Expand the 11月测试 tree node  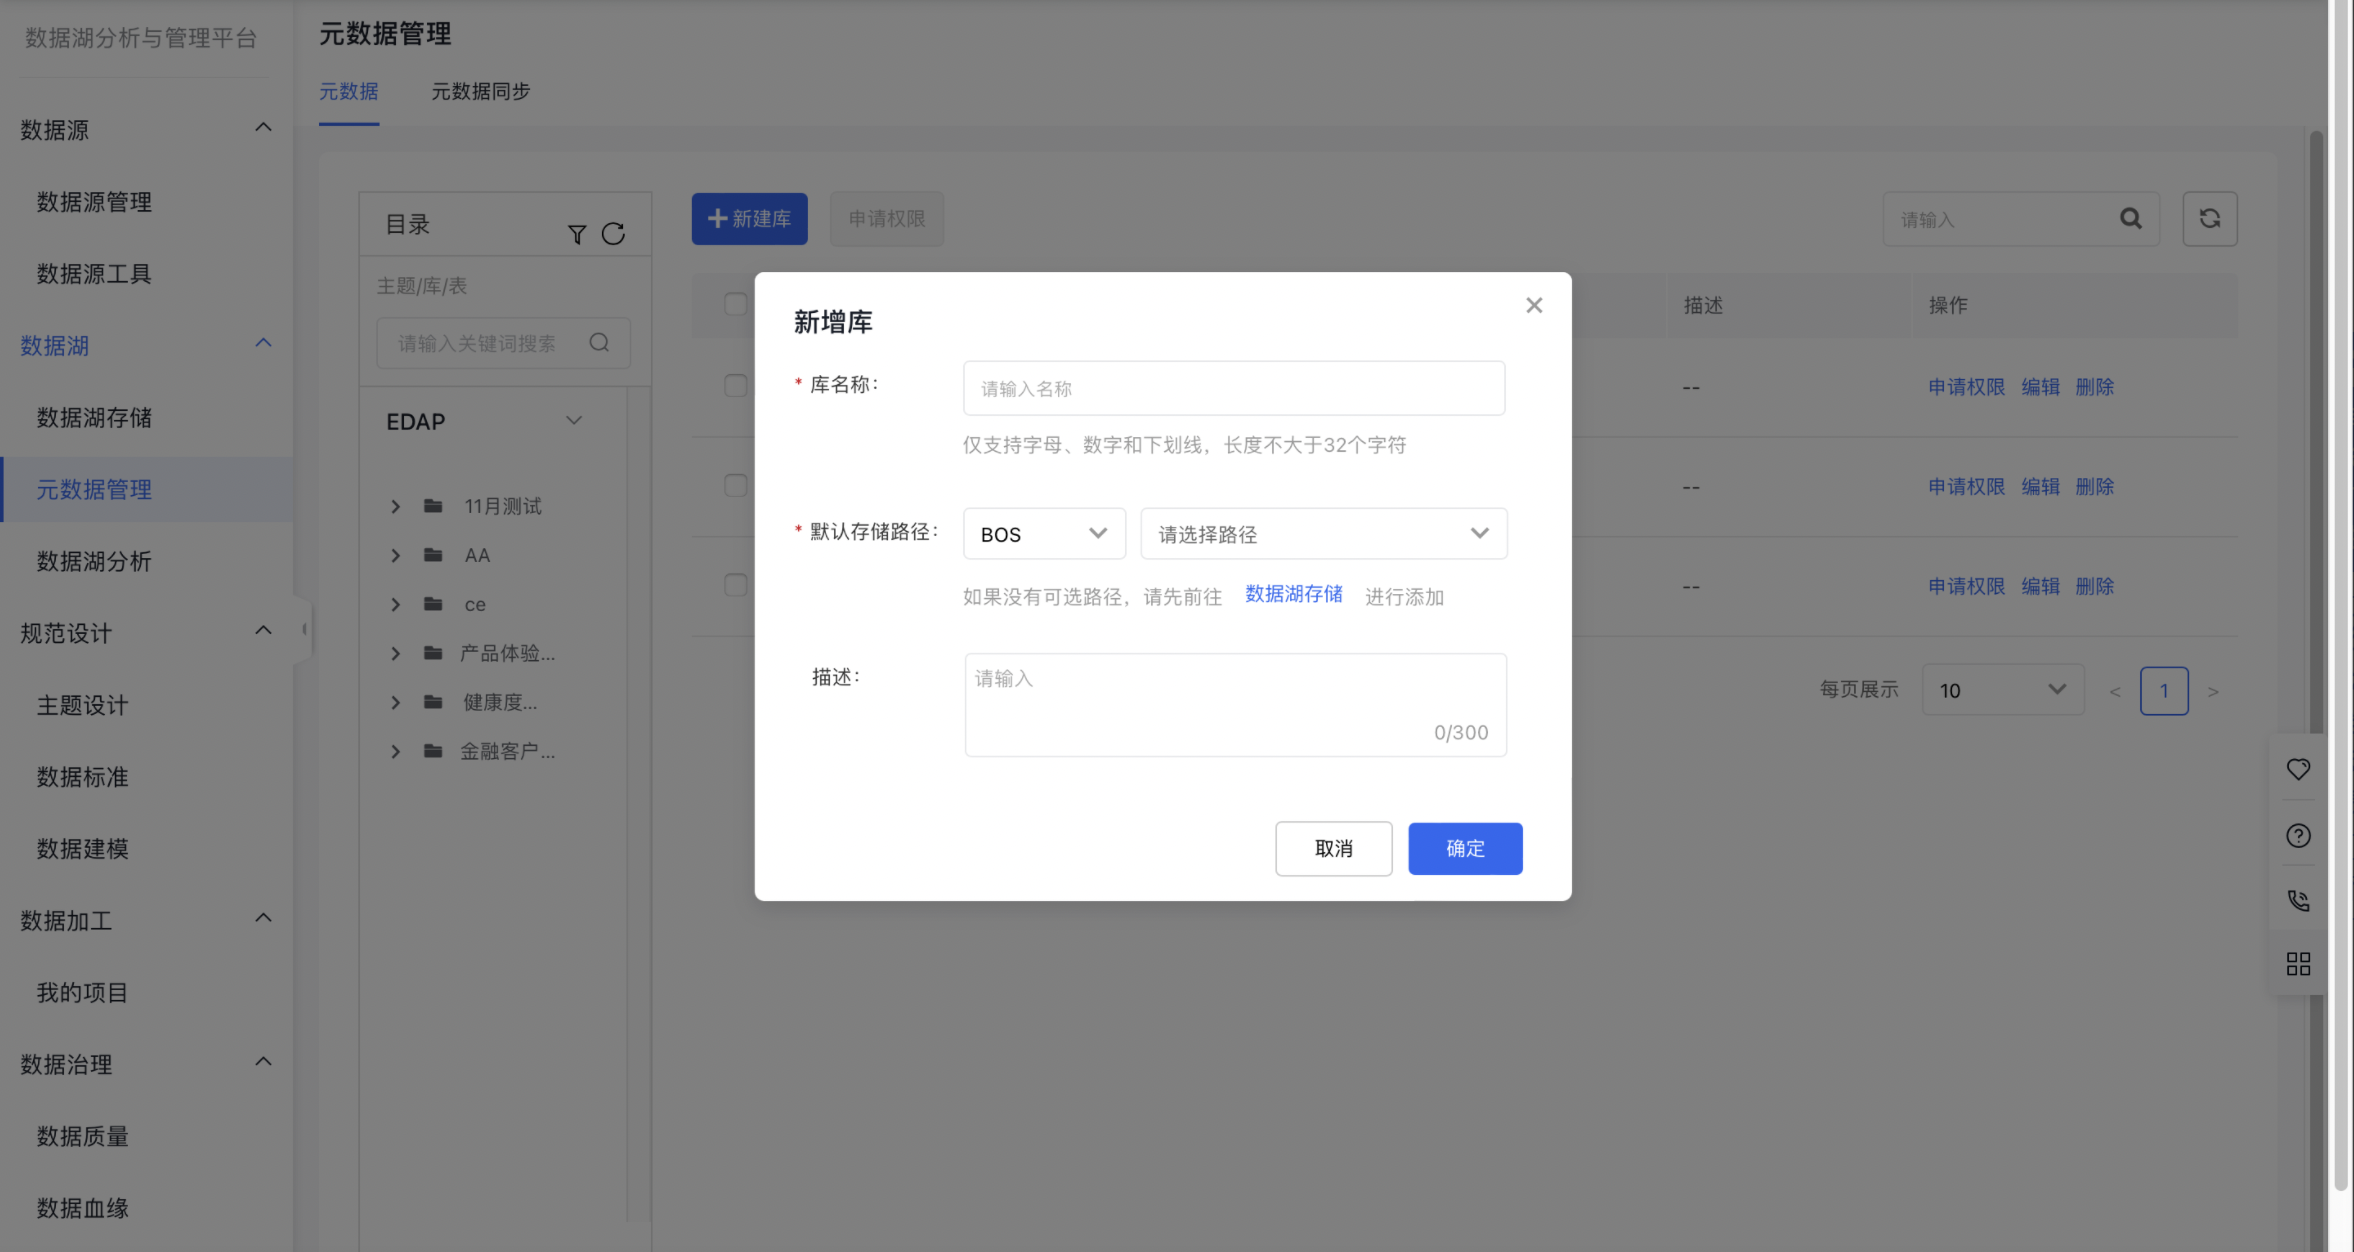click(x=395, y=507)
